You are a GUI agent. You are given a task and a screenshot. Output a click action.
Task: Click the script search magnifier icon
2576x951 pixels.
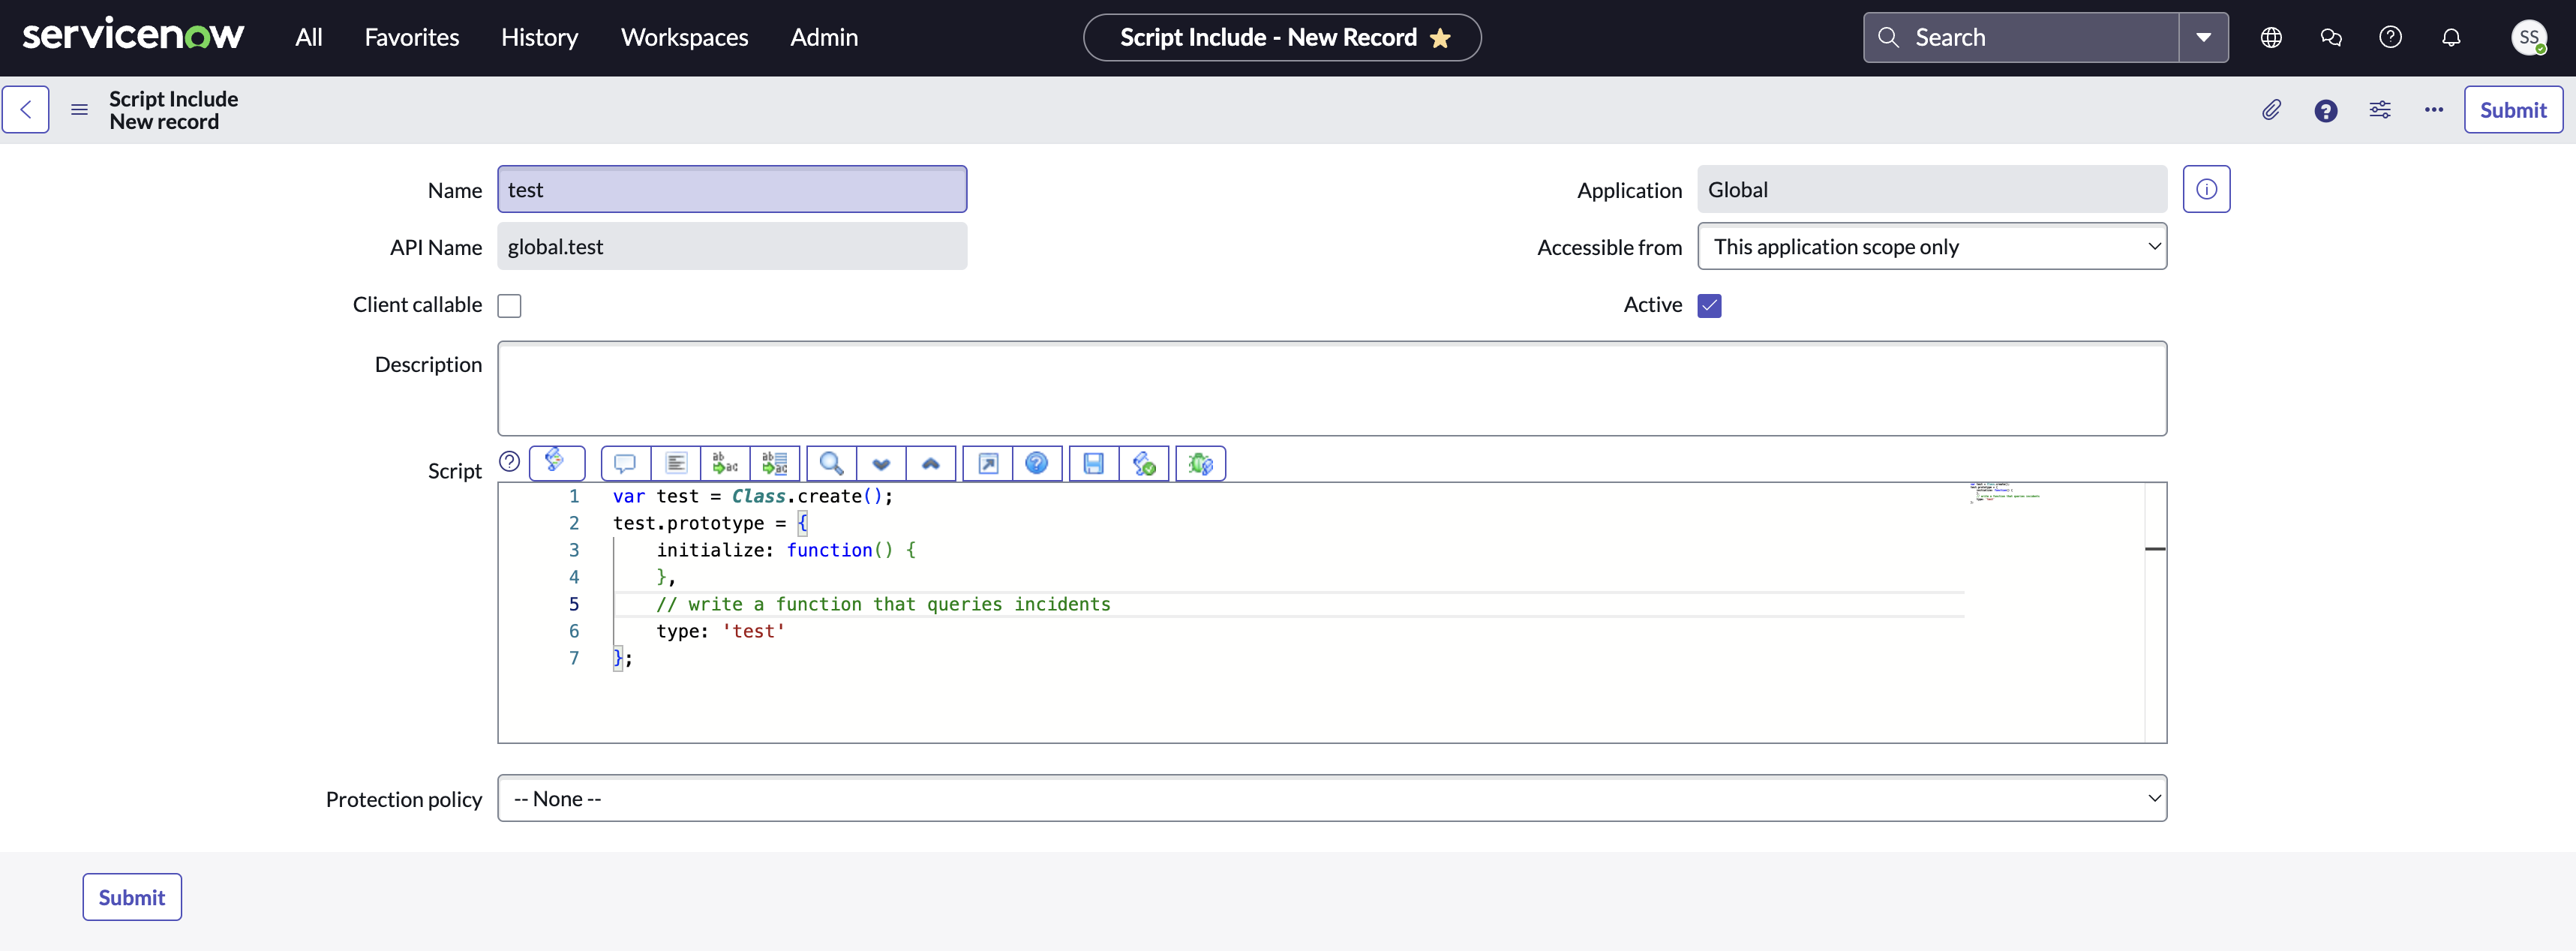point(831,464)
